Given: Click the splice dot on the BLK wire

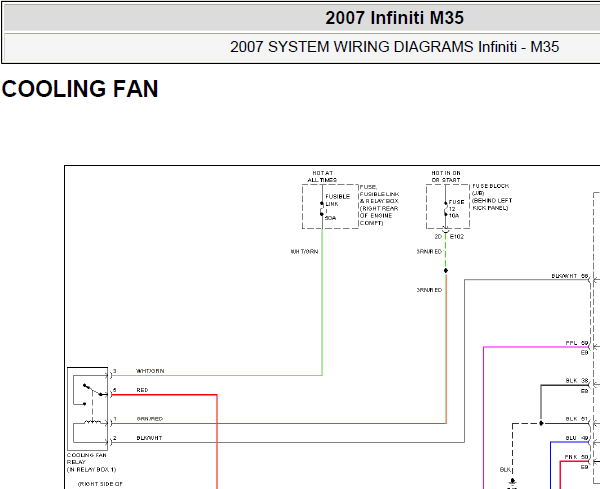Looking at the screenshot, I should [x=541, y=423].
